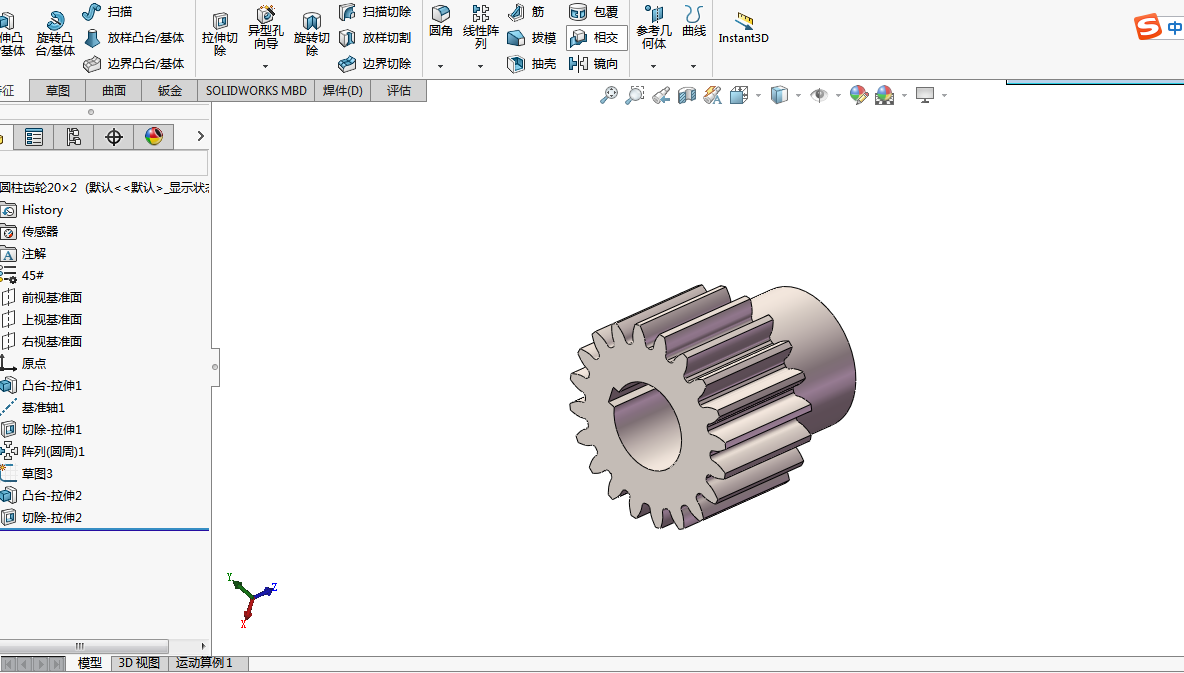Open the DisplayManager color ball tab

point(153,137)
